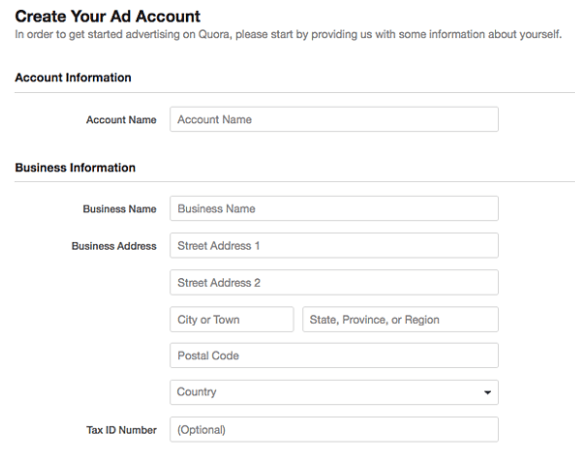Screen dimensions: 575x457
Task: Click the Create Your Ad Account title
Action: click(x=107, y=17)
